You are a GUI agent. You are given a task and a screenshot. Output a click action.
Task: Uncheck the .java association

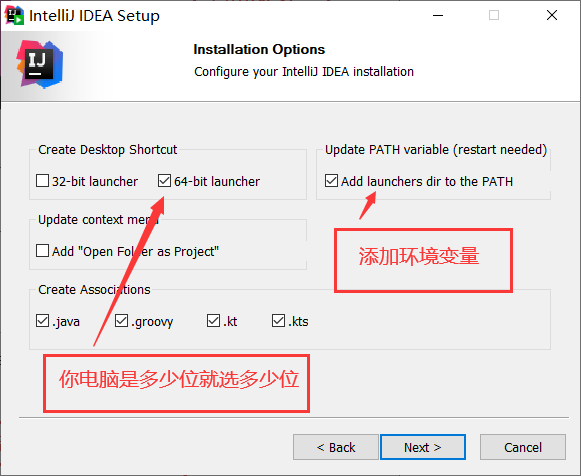point(42,321)
